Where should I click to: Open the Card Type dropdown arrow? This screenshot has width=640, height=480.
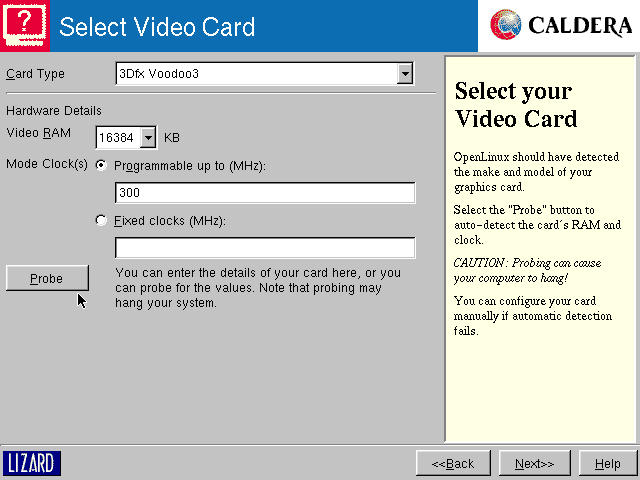[x=404, y=73]
